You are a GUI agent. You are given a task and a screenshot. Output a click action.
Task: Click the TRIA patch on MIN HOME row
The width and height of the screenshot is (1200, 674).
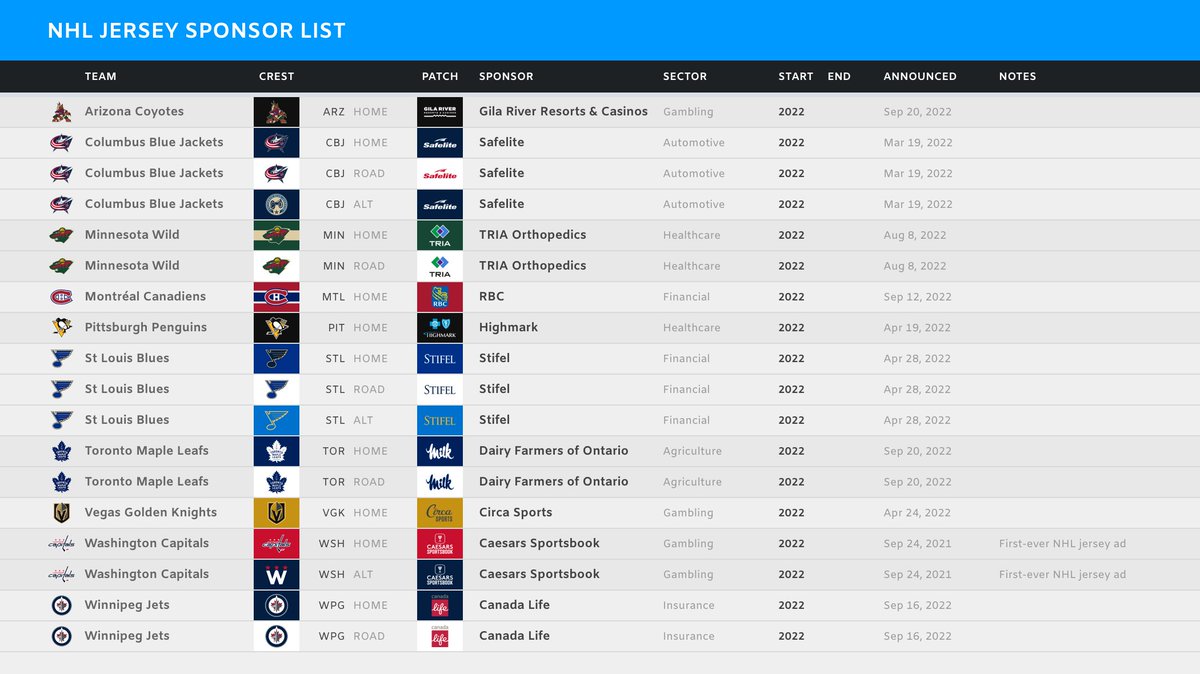(440, 235)
